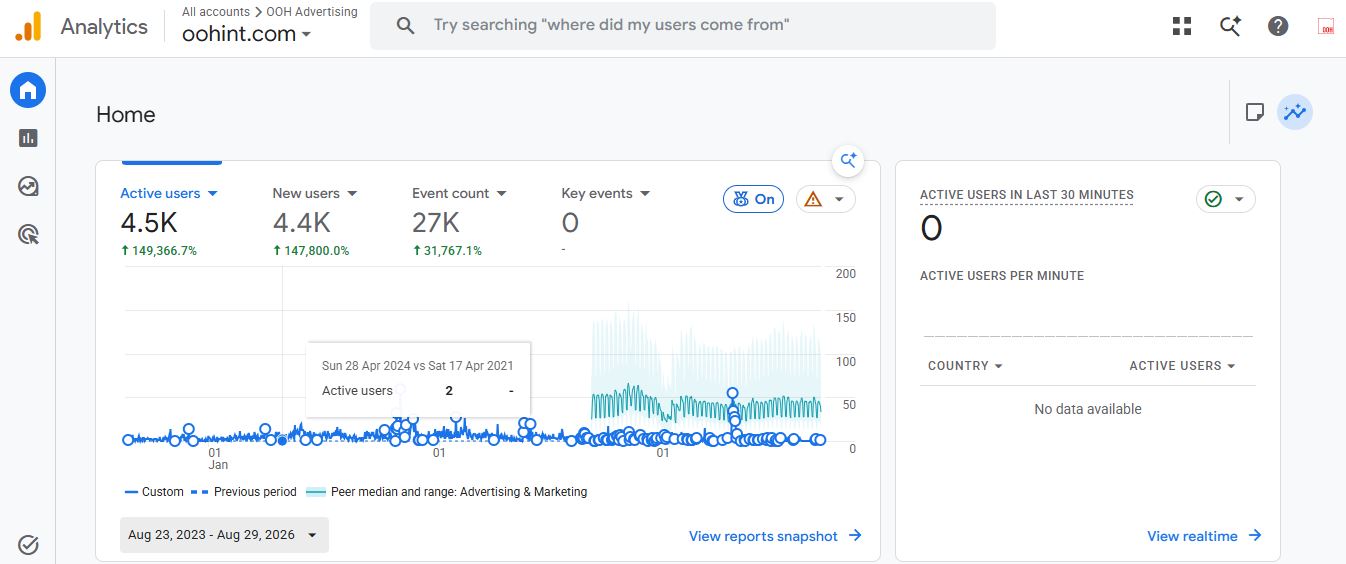Click the ACTIVE USERS PER MINUTE label
Image resolution: width=1346 pixels, height=564 pixels.
[1002, 276]
